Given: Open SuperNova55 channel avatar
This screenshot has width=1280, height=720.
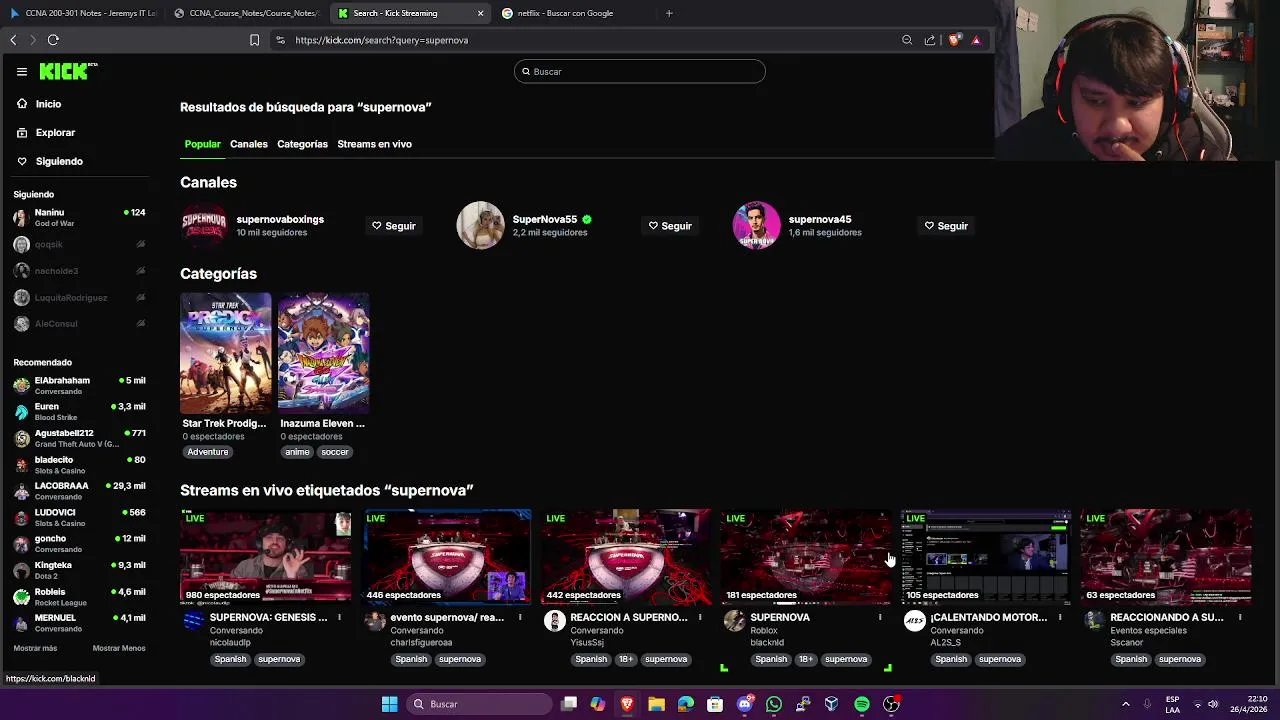Looking at the screenshot, I should [480, 225].
